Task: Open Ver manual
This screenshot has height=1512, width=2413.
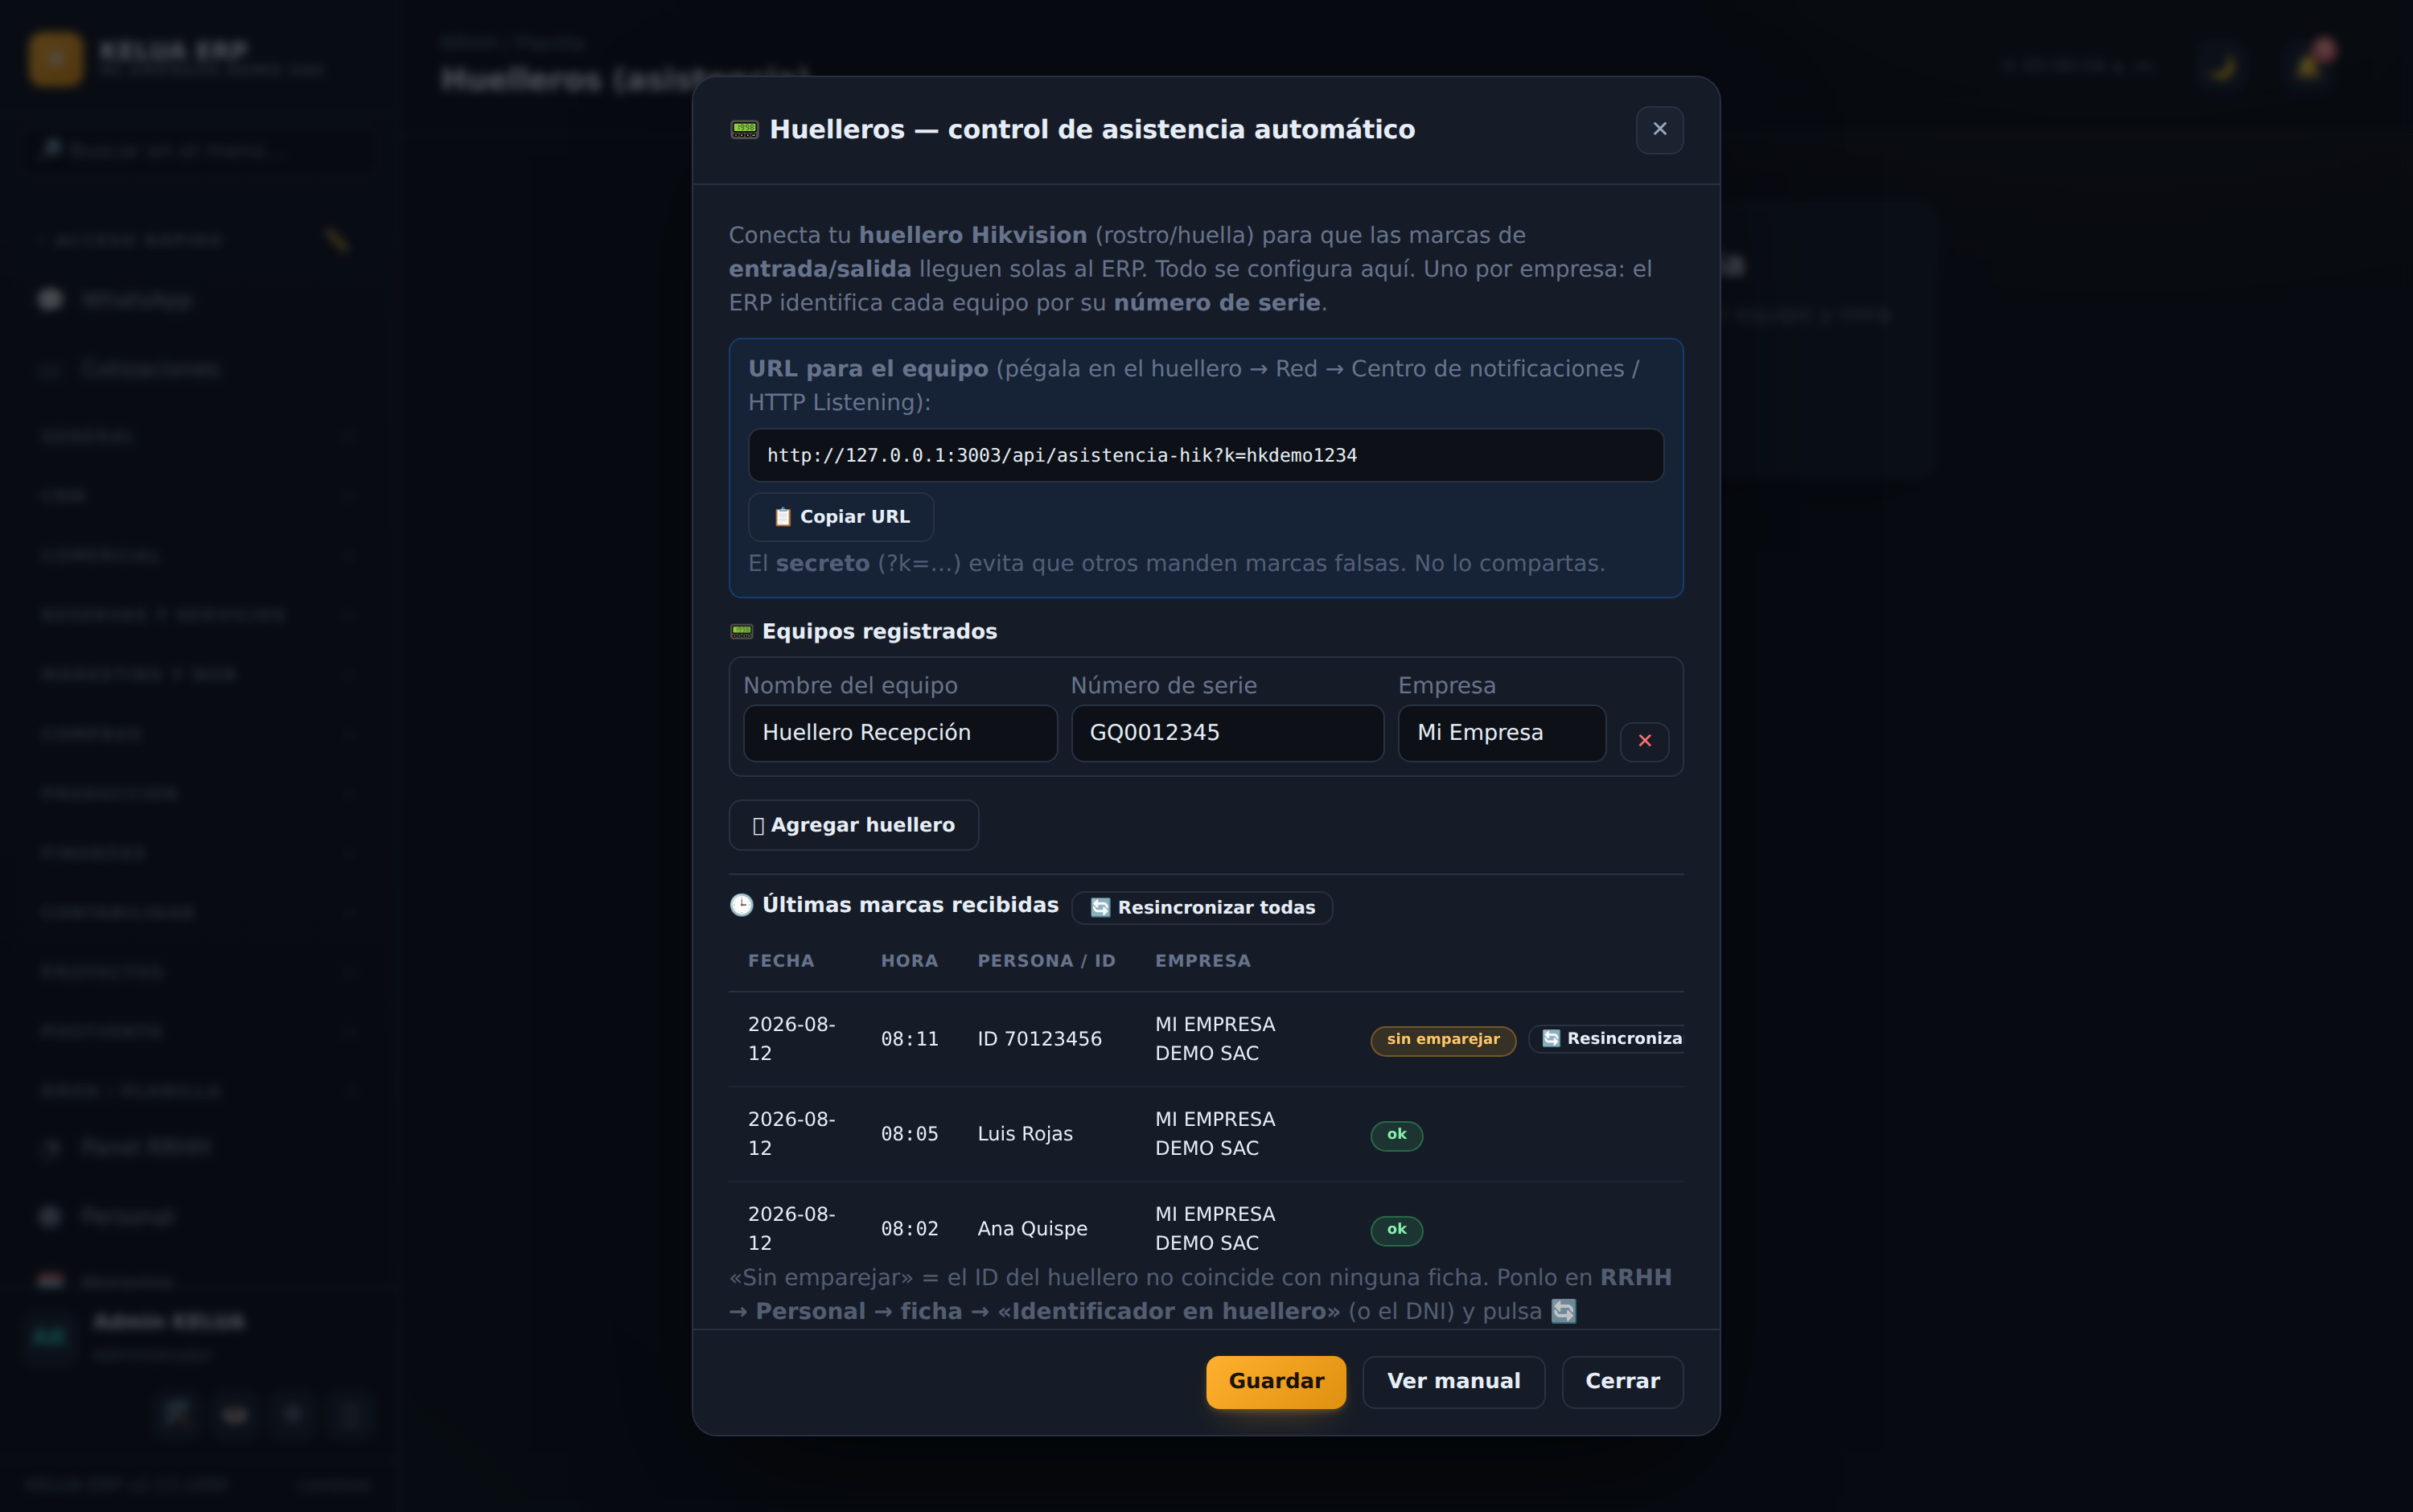Action: click(1453, 1381)
